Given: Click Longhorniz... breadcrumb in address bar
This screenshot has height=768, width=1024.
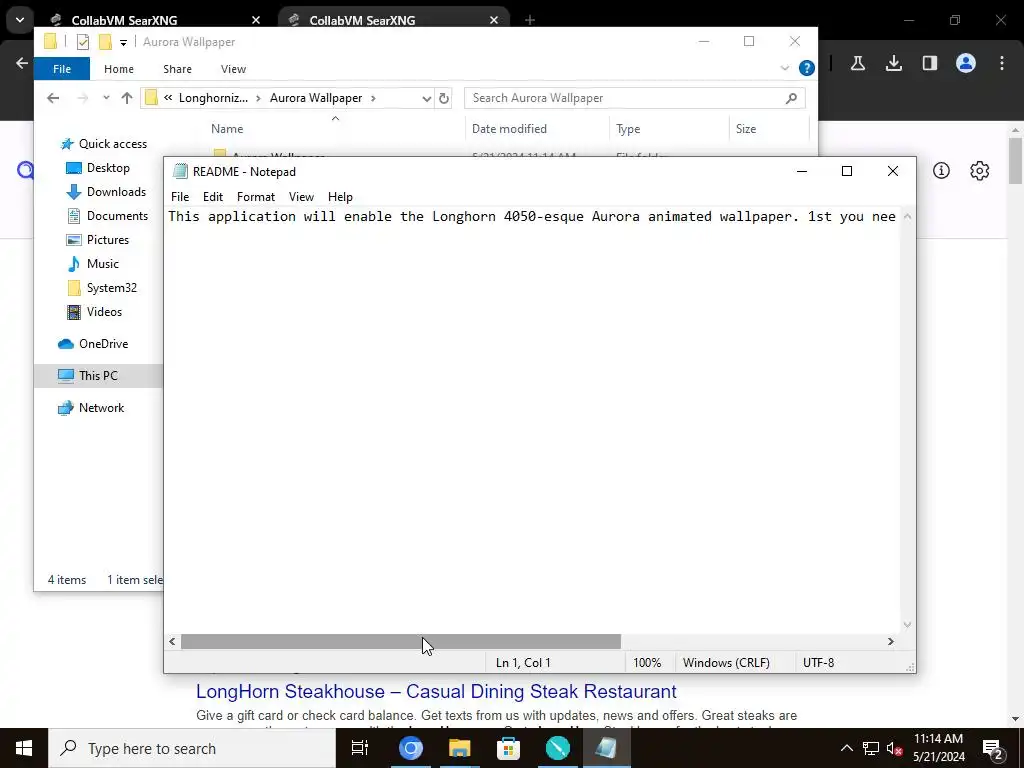Looking at the screenshot, I should tap(213, 98).
